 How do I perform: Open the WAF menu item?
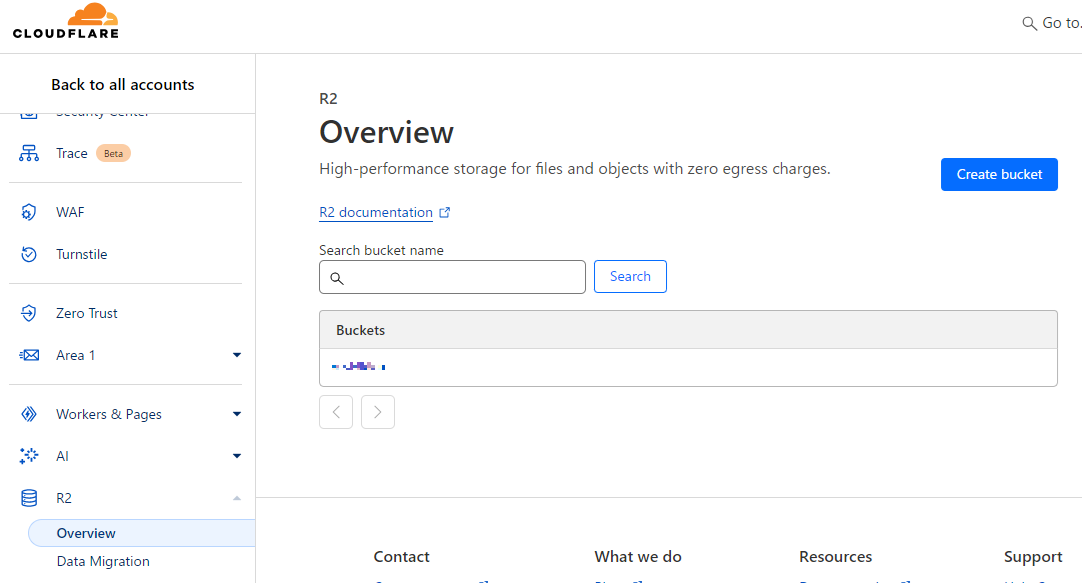pos(70,213)
